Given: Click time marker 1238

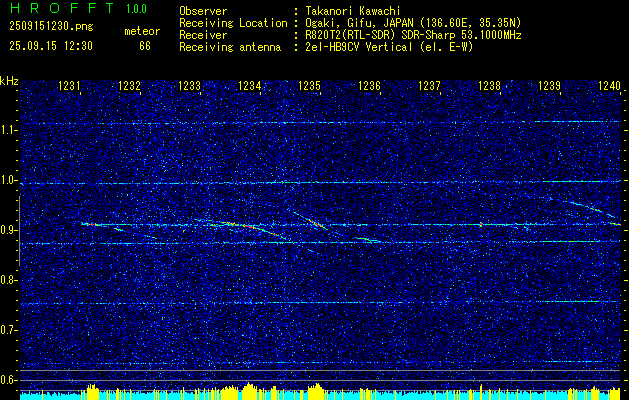Looking at the screenshot, I should click(489, 85).
